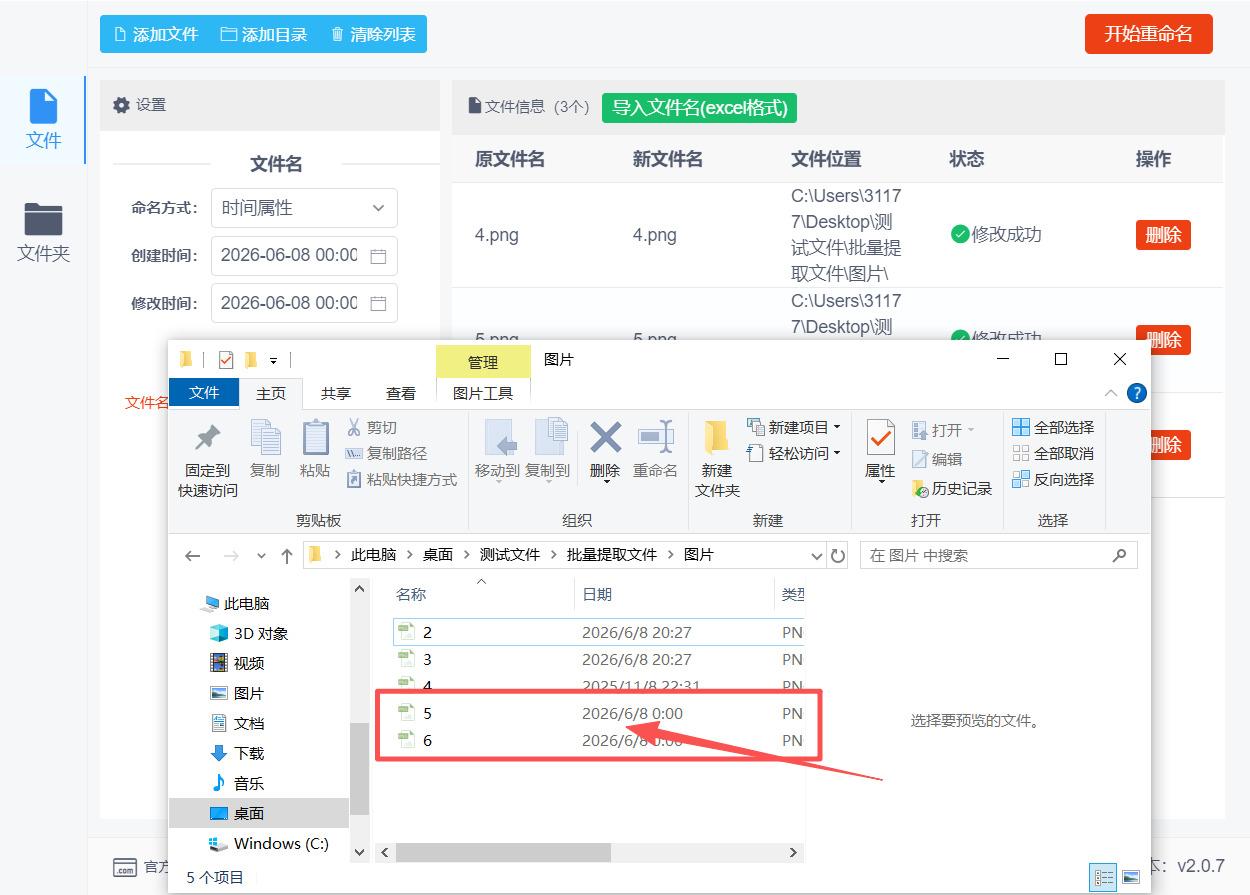The width and height of the screenshot is (1250, 895).
Task: Switch to the 查看 ribbon tab
Action: coord(401,394)
